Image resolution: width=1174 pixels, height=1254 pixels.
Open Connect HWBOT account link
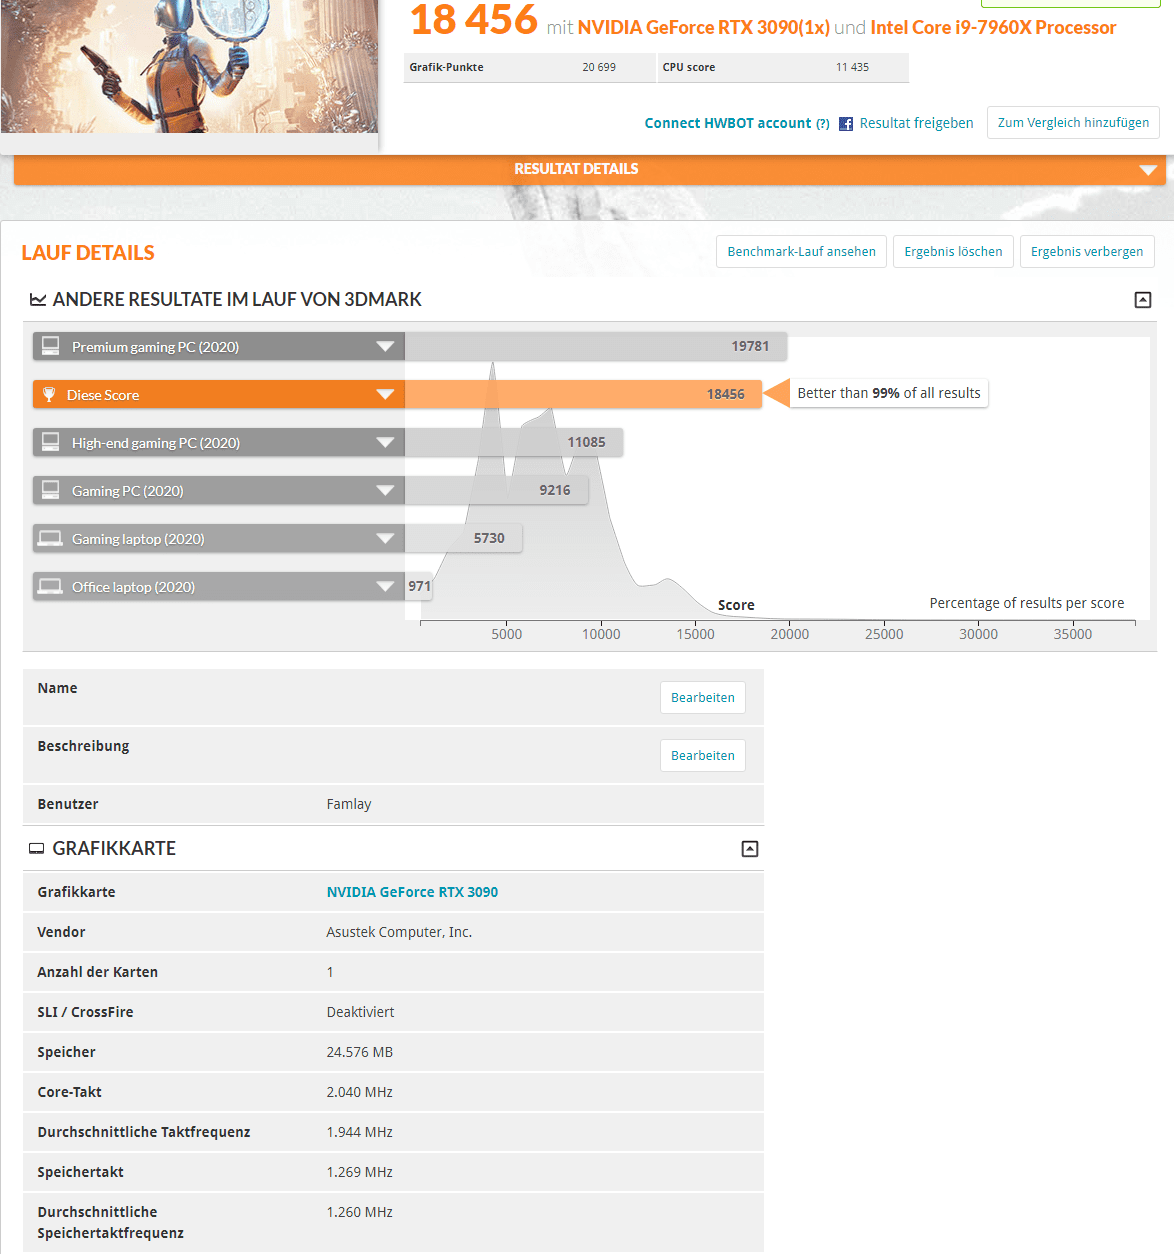point(728,123)
